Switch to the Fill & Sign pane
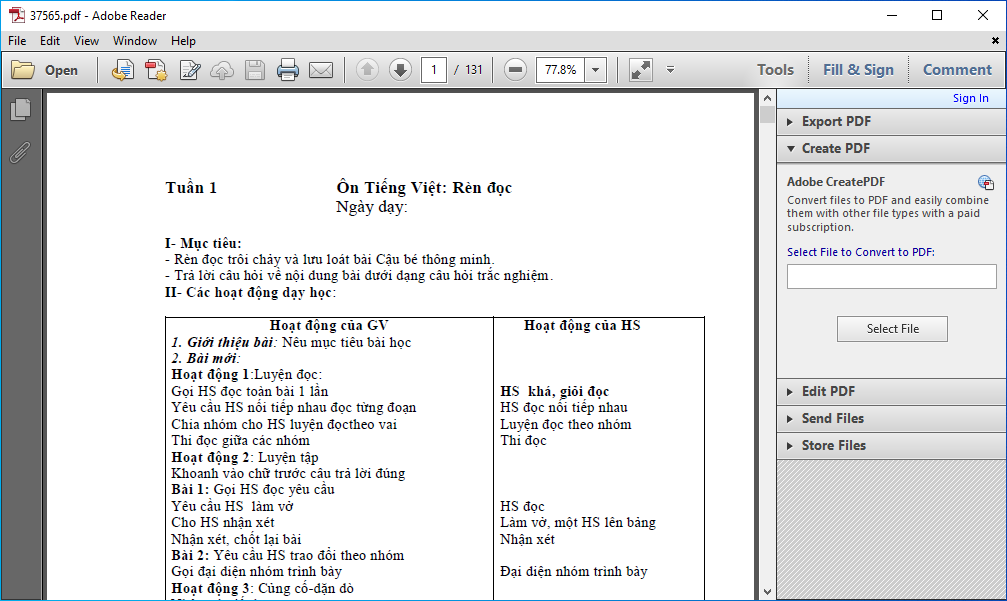Viewport: 1007px width, 601px height. pyautogui.click(x=858, y=70)
